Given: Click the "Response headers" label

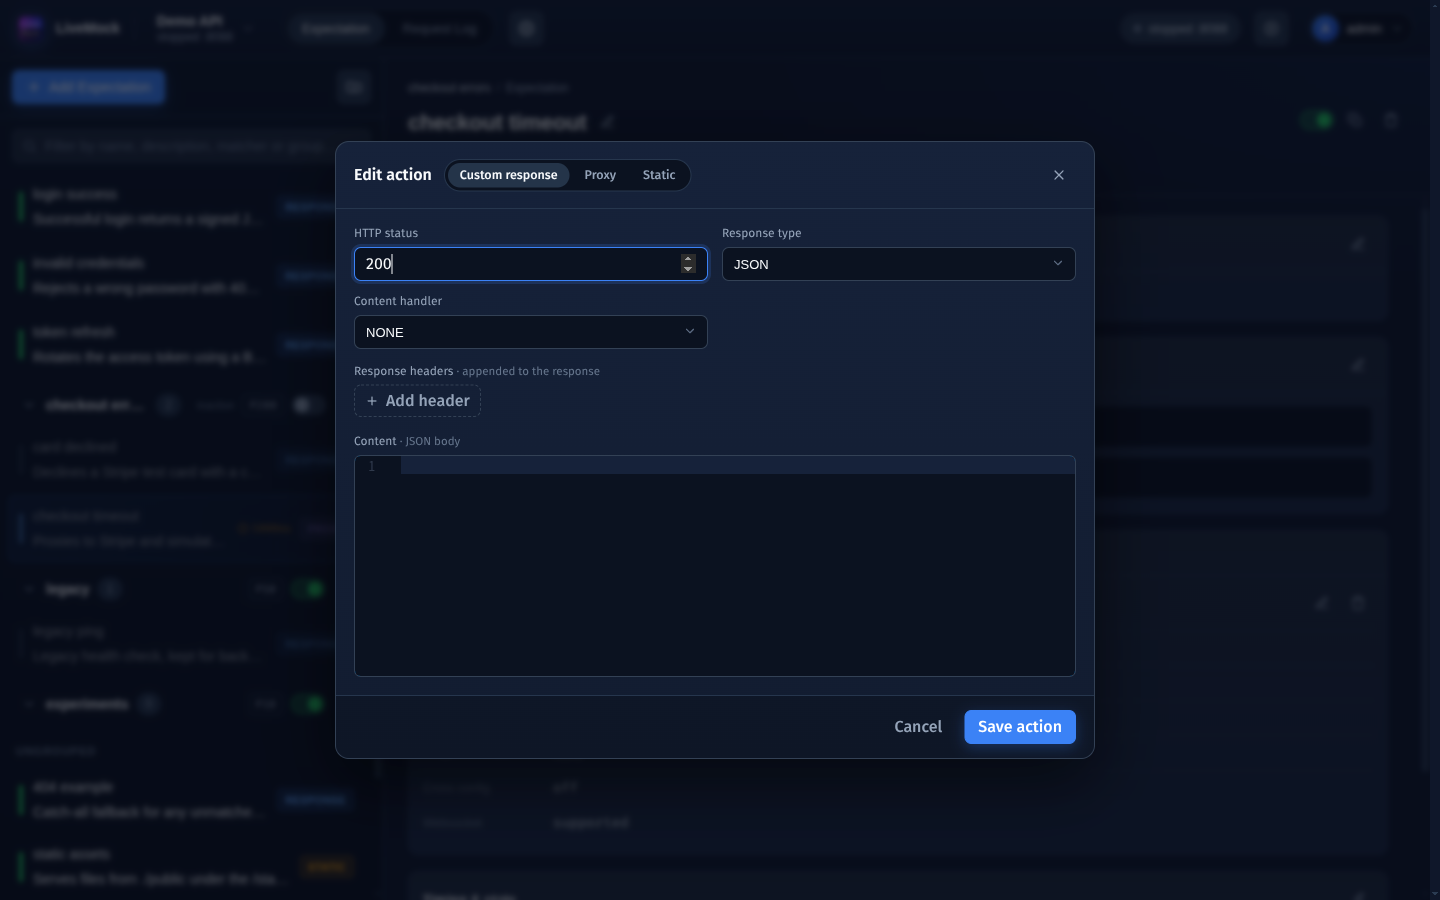Looking at the screenshot, I should [404, 371].
